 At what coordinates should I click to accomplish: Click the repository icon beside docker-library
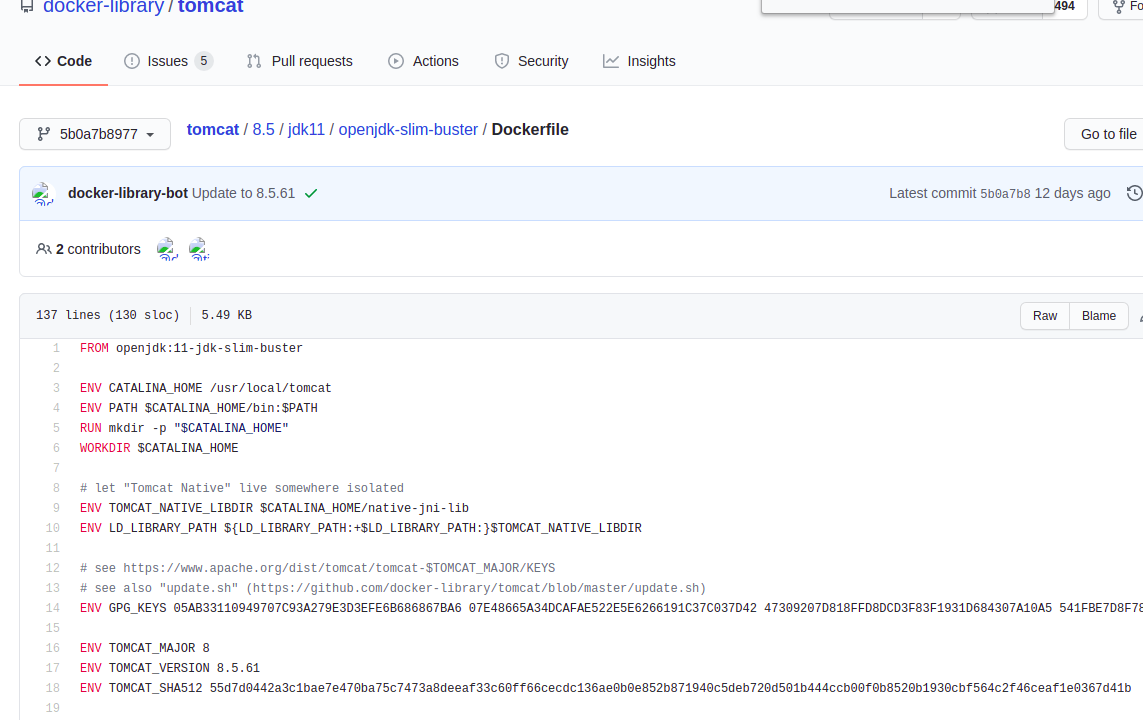click(x=27, y=7)
